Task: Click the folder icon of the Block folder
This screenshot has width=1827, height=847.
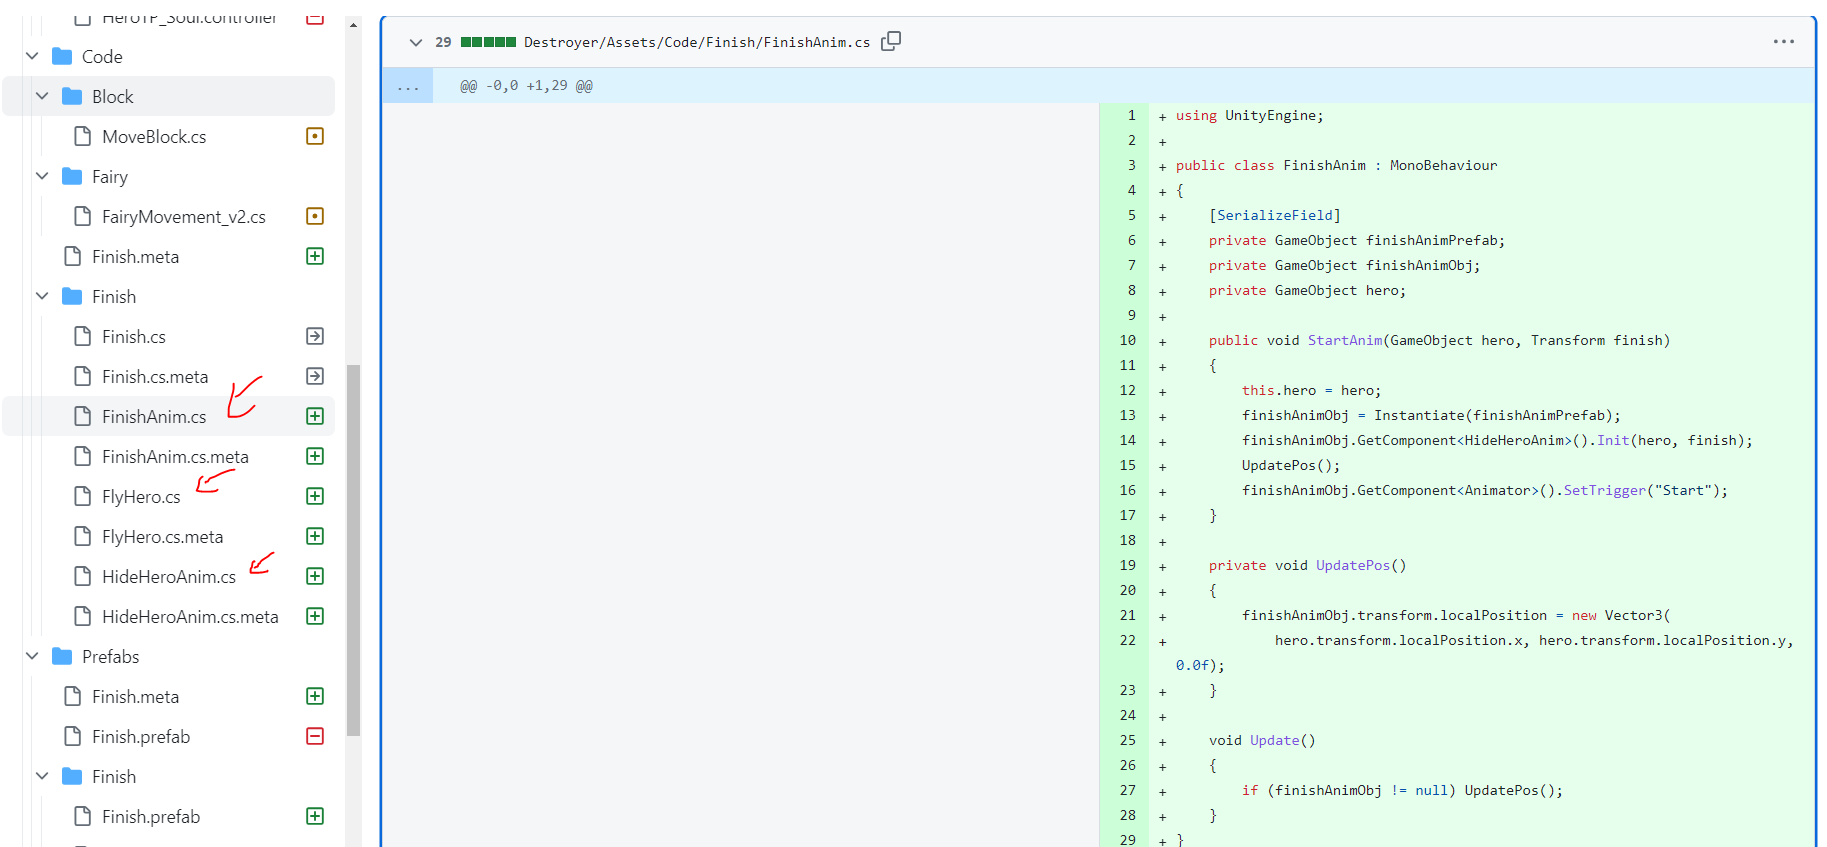Action: pyautogui.click(x=72, y=96)
